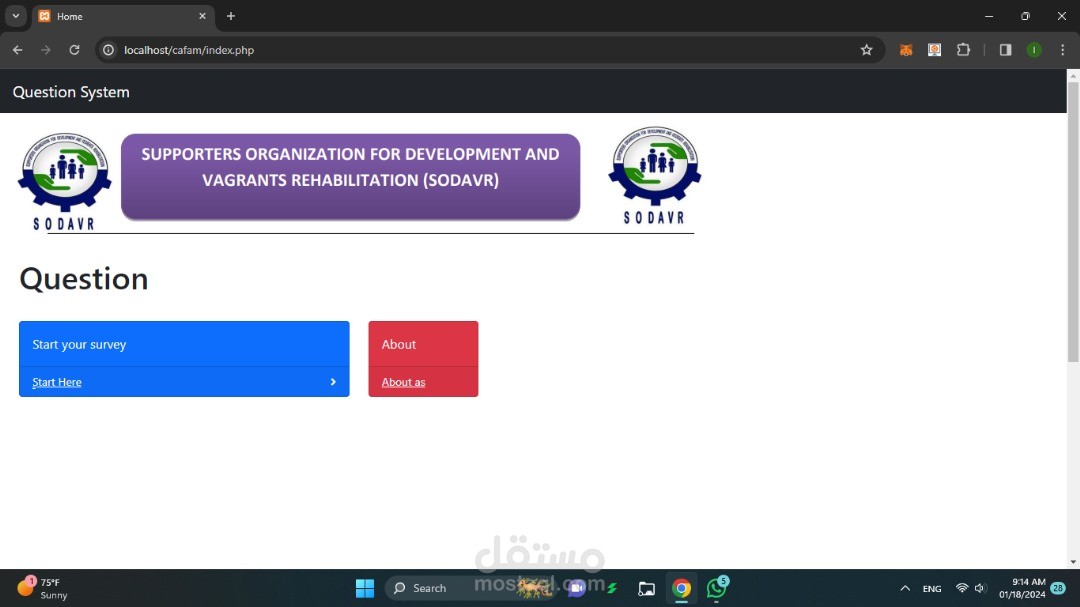Close the Home tab
The height and width of the screenshot is (607, 1080).
click(x=202, y=16)
